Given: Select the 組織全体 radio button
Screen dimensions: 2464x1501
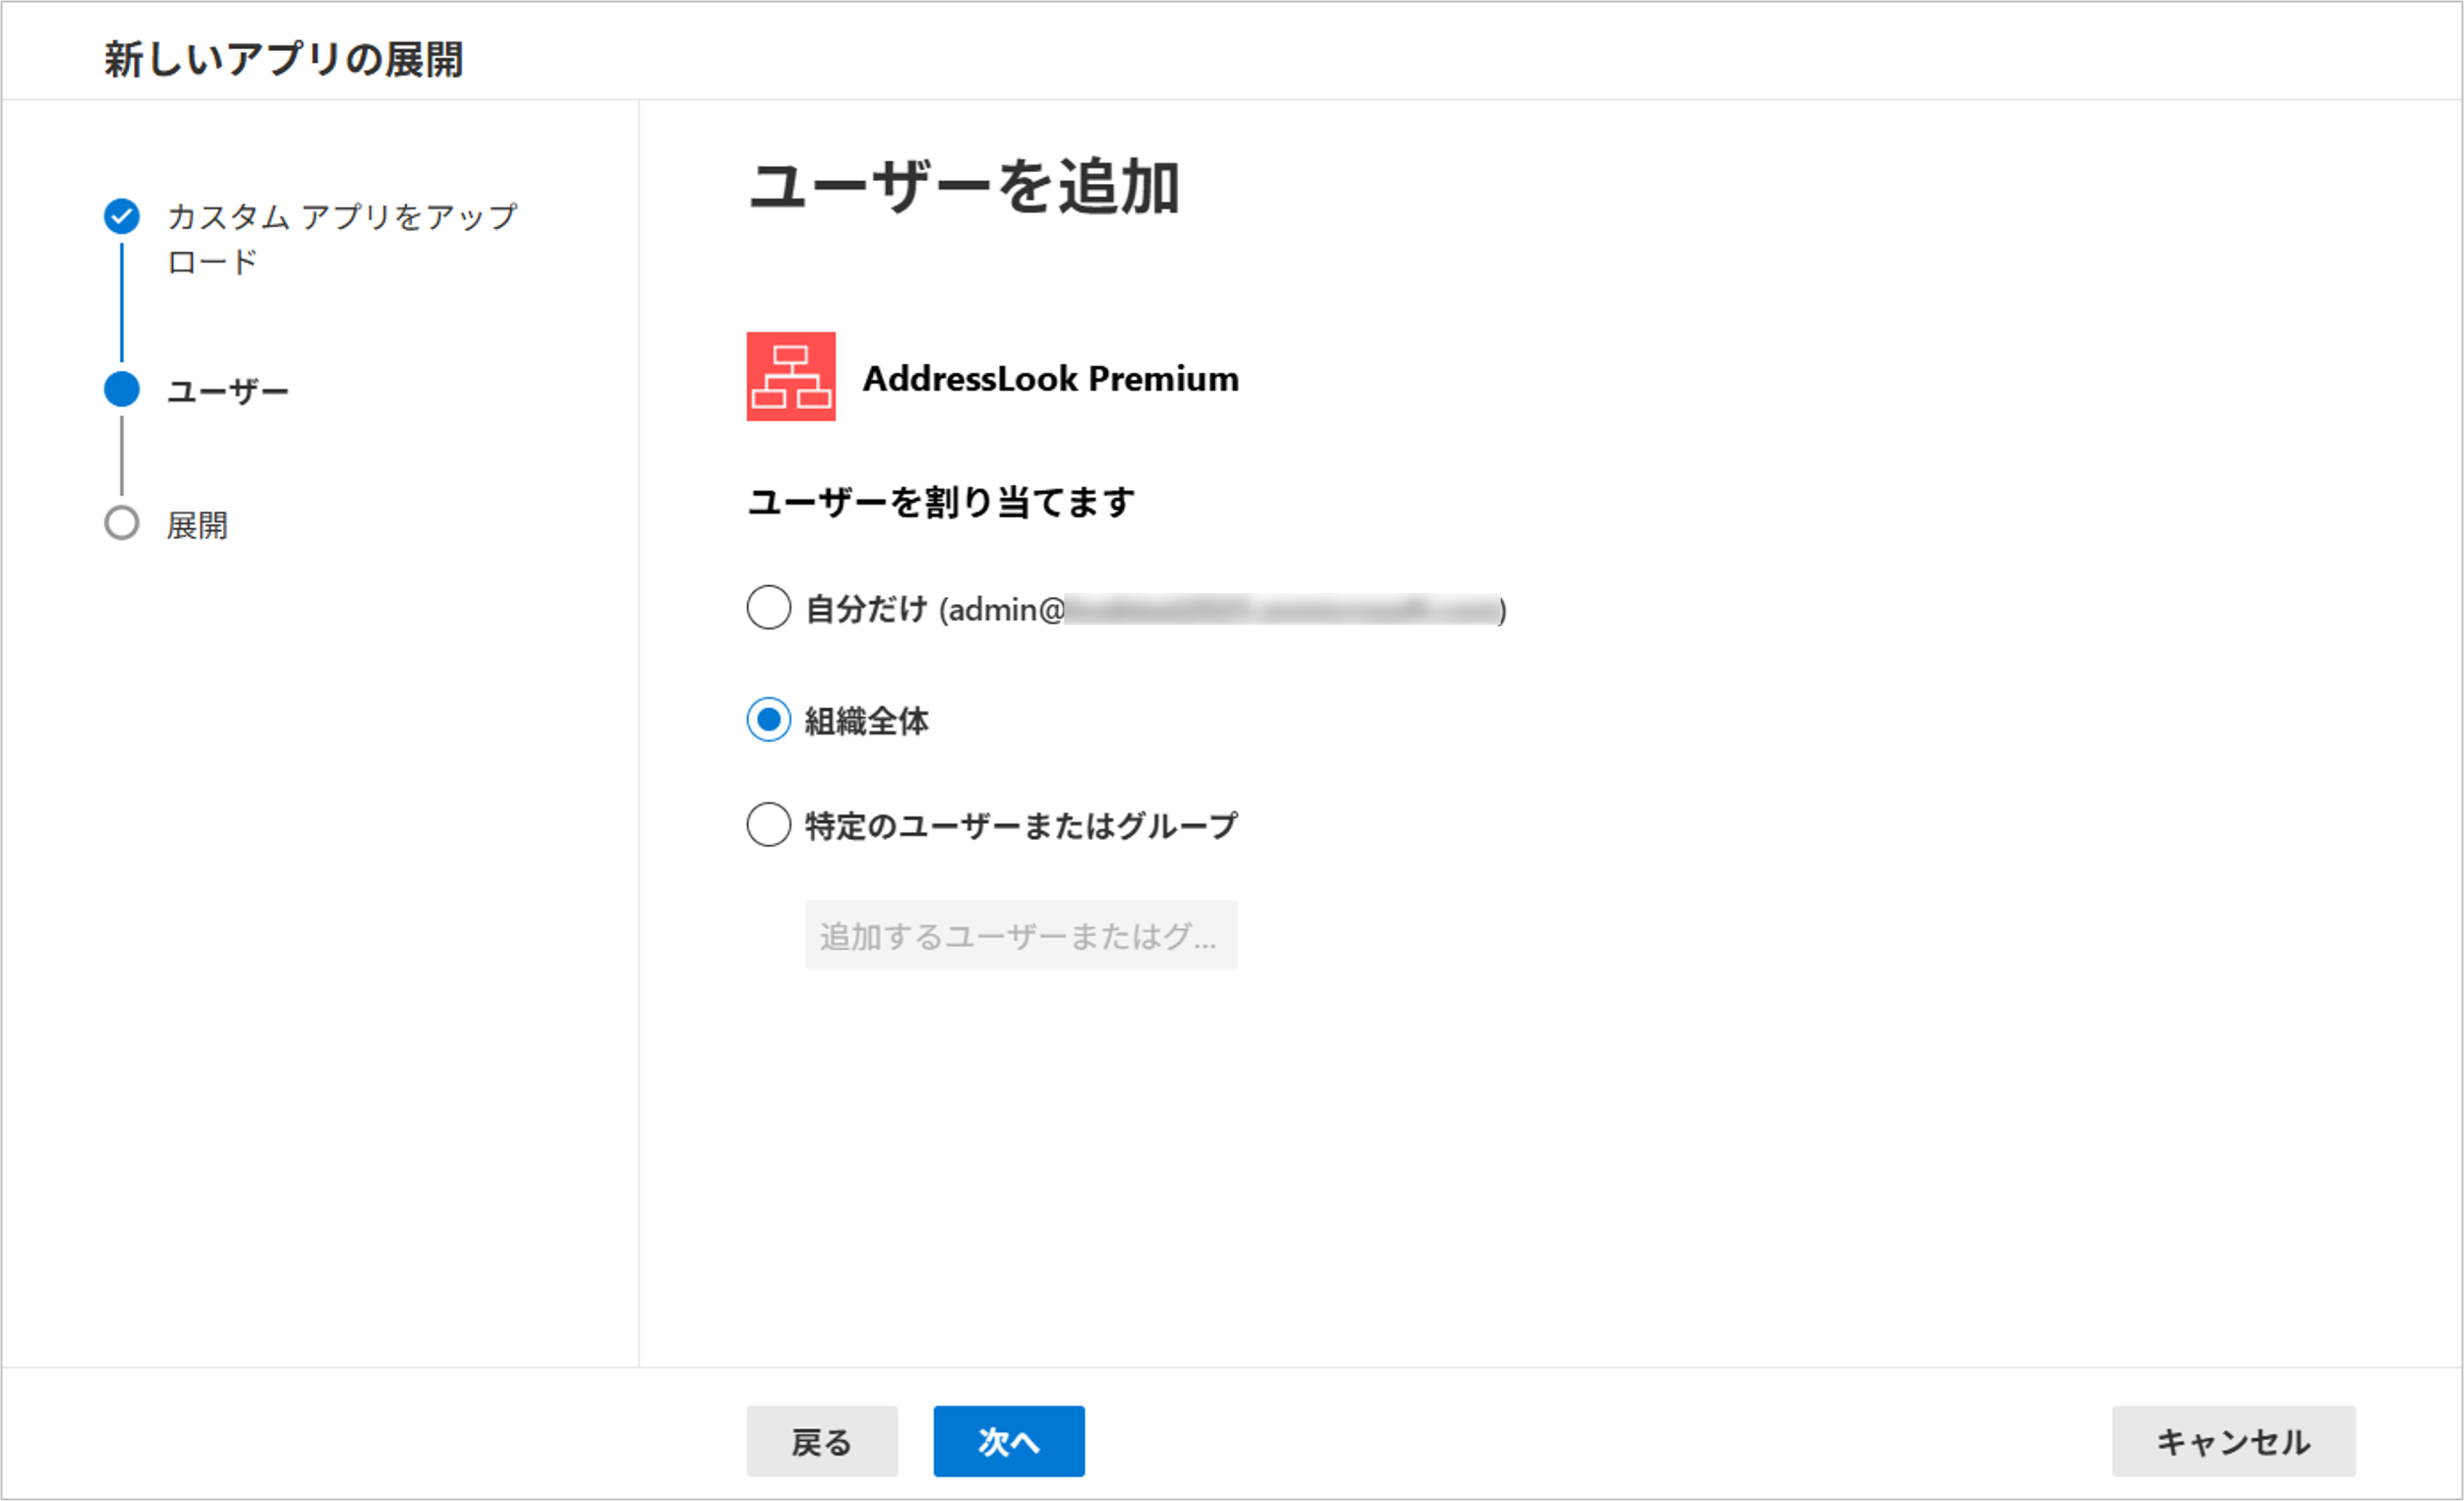Looking at the screenshot, I should [769, 720].
